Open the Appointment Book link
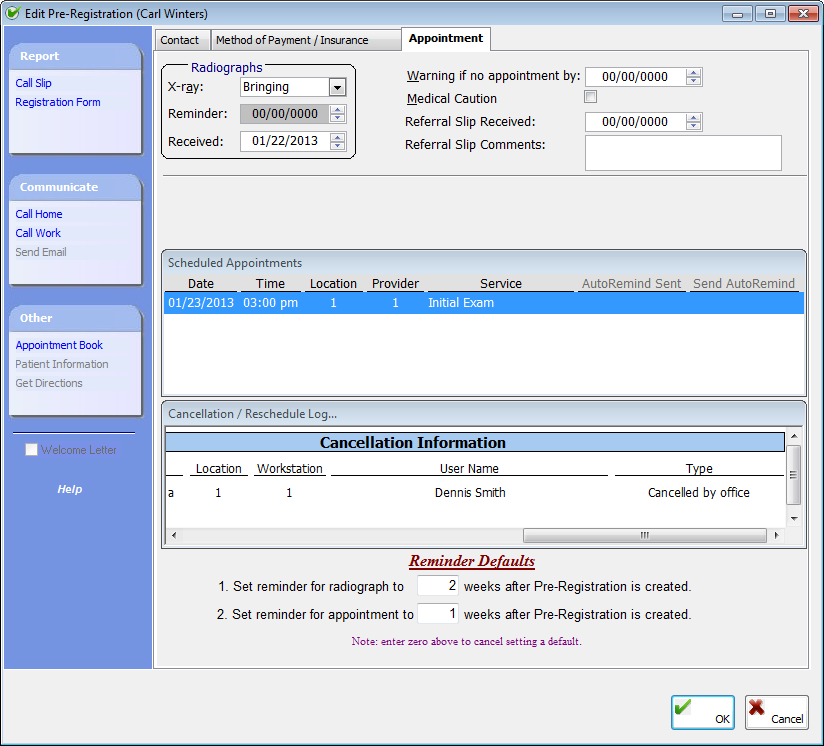The image size is (824, 746). click(59, 345)
